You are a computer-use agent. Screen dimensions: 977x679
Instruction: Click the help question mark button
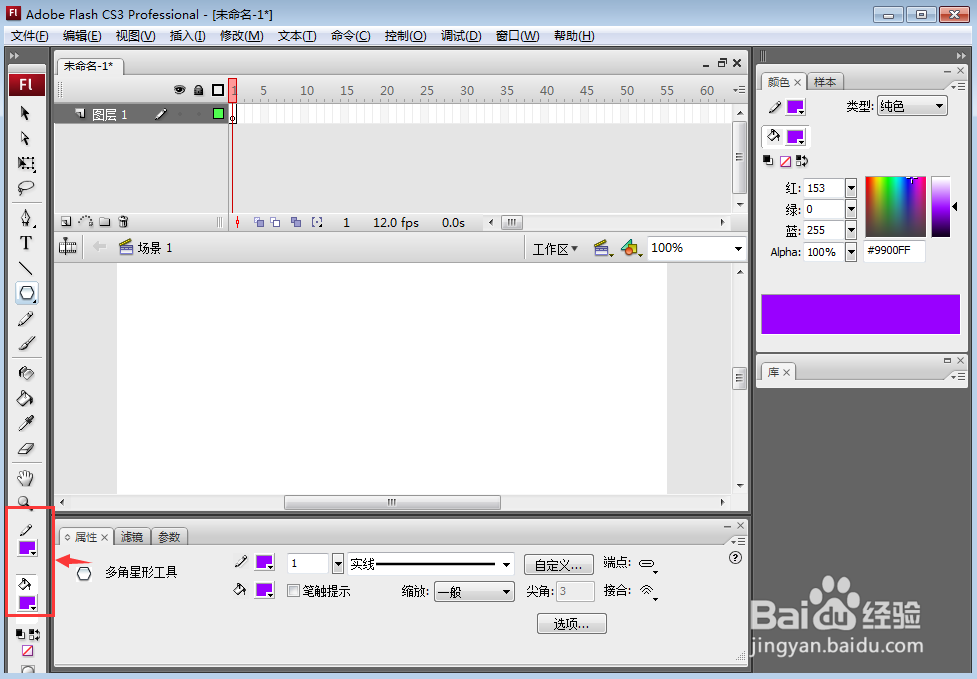(x=735, y=558)
